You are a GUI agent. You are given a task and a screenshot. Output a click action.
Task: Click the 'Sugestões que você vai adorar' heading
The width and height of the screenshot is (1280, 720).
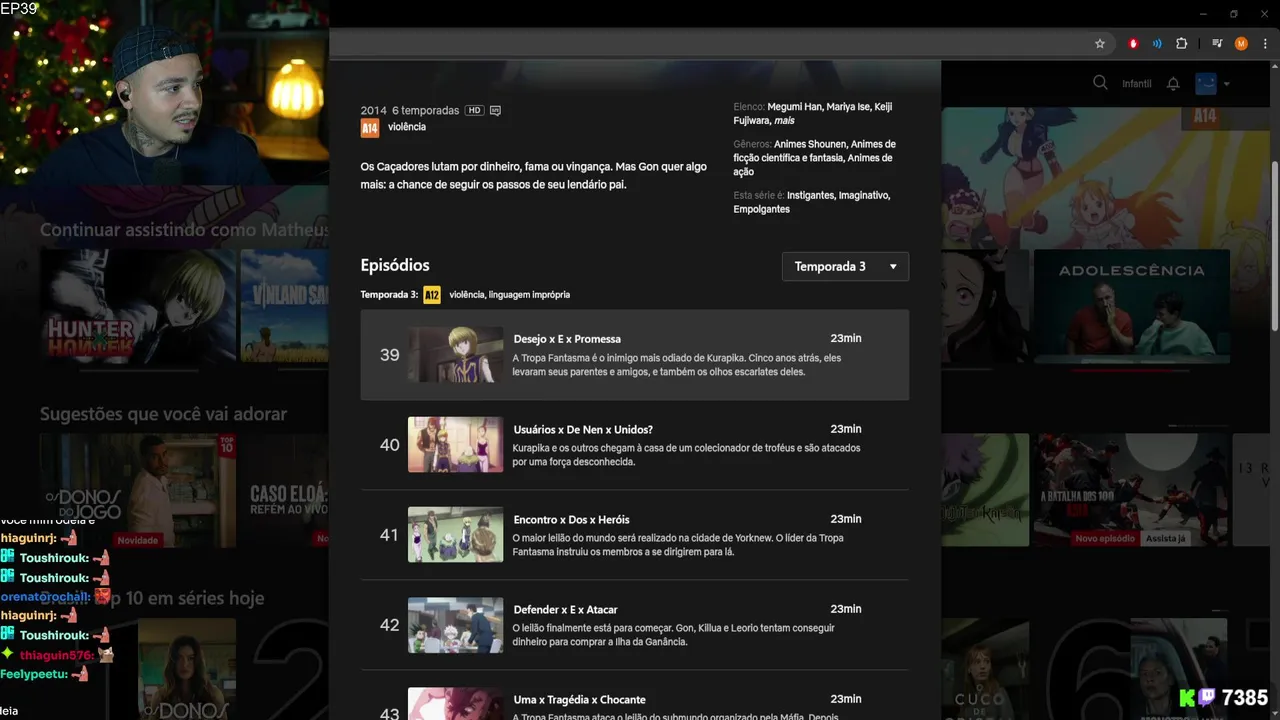tap(163, 414)
